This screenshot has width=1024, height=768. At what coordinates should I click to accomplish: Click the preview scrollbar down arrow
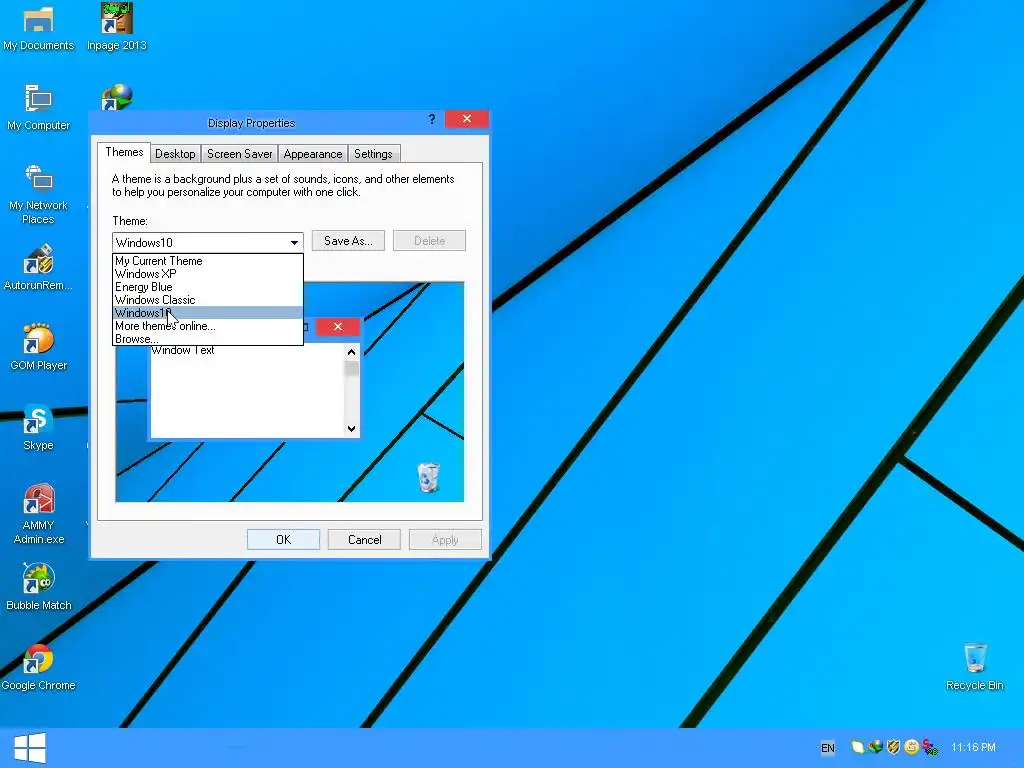point(351,428)
